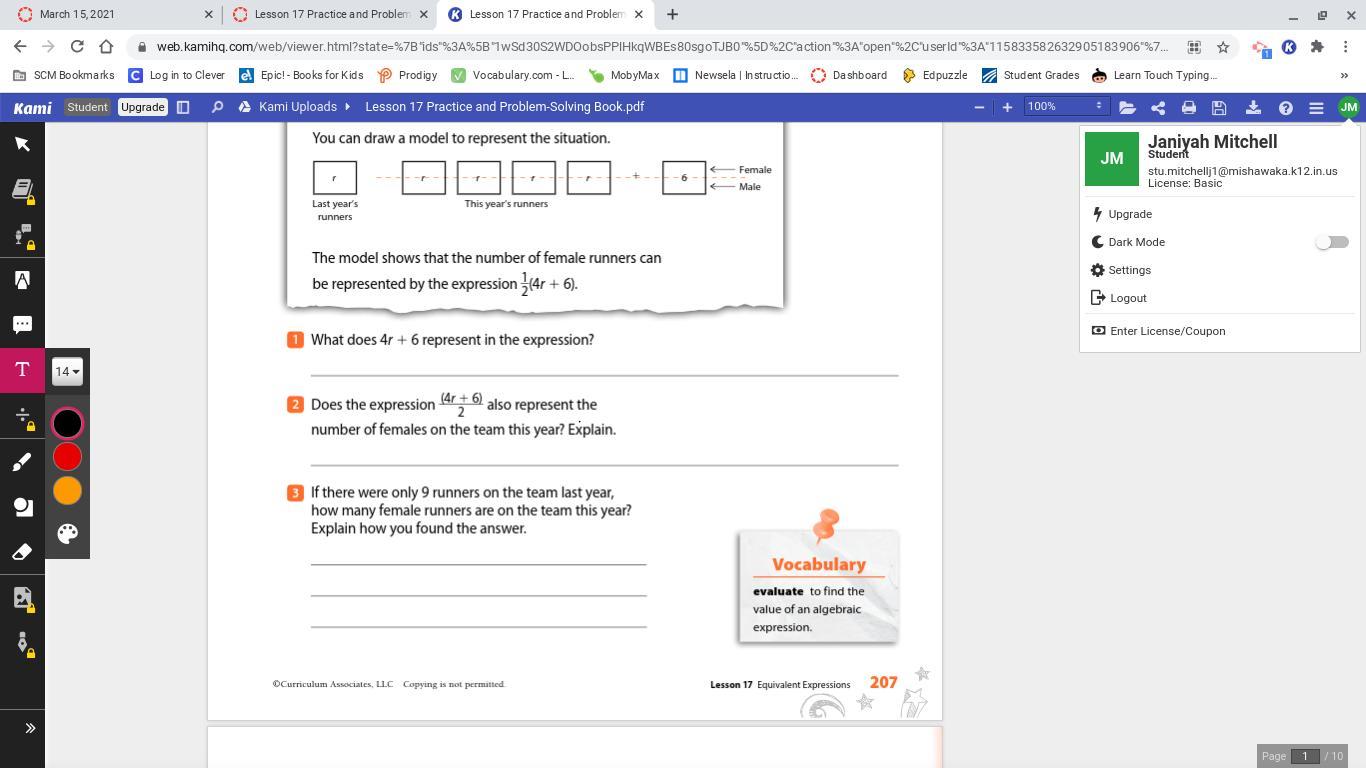Click the Google Drive location icon

pos(244,107)
